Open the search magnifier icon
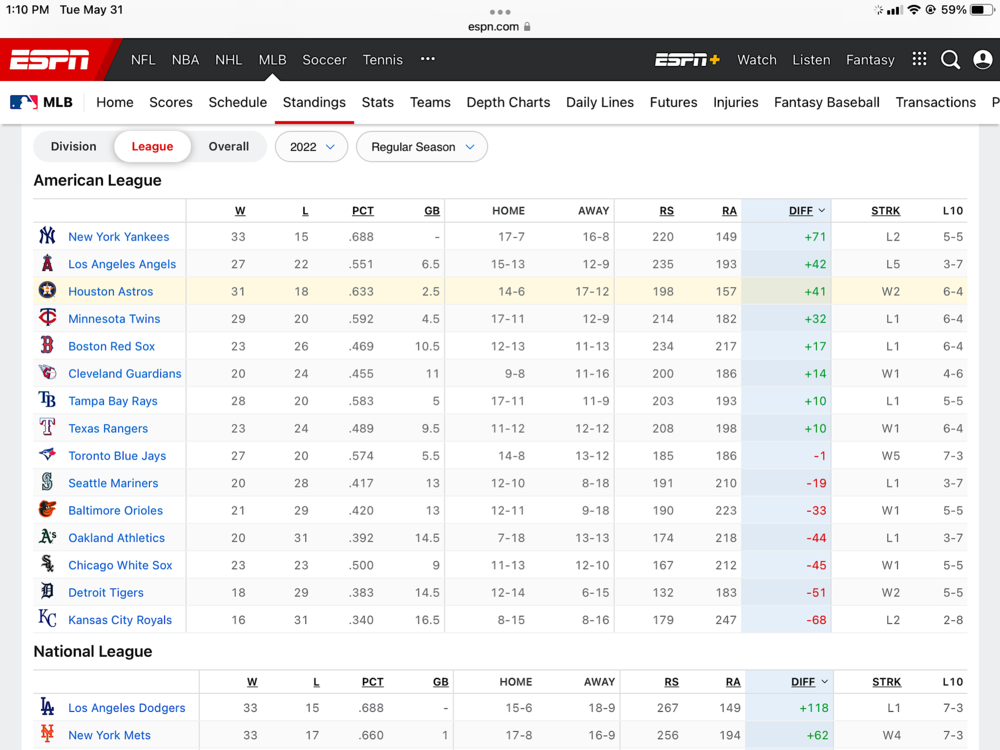Image resolution: width=1000 pixels, height=750 pixels. [950, 60]
